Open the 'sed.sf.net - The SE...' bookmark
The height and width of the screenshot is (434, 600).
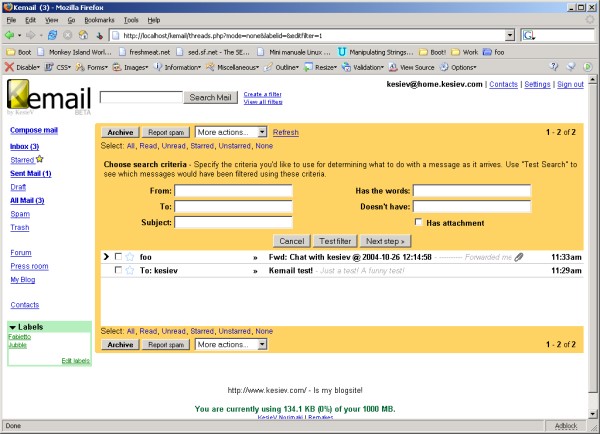point(214,52)
